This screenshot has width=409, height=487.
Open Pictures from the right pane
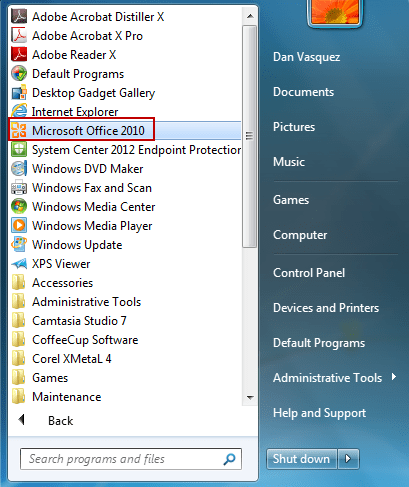(294, 127)
